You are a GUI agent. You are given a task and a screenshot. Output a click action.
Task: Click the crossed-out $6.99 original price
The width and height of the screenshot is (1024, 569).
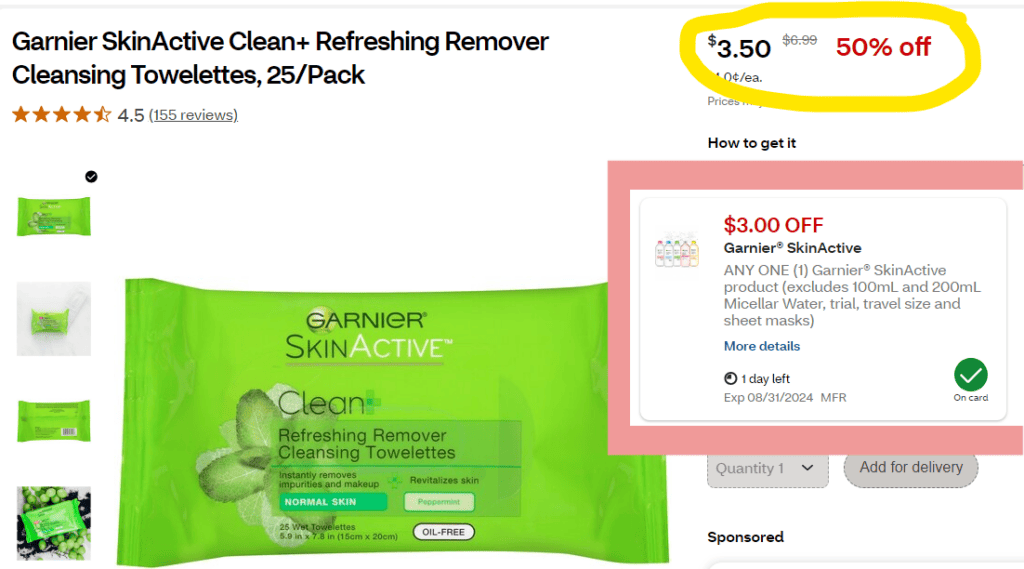[x=800, y=41]
